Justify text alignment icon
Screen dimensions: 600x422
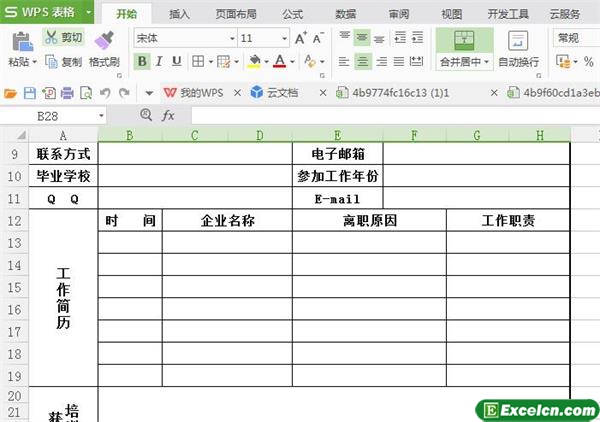click(399, 61)
